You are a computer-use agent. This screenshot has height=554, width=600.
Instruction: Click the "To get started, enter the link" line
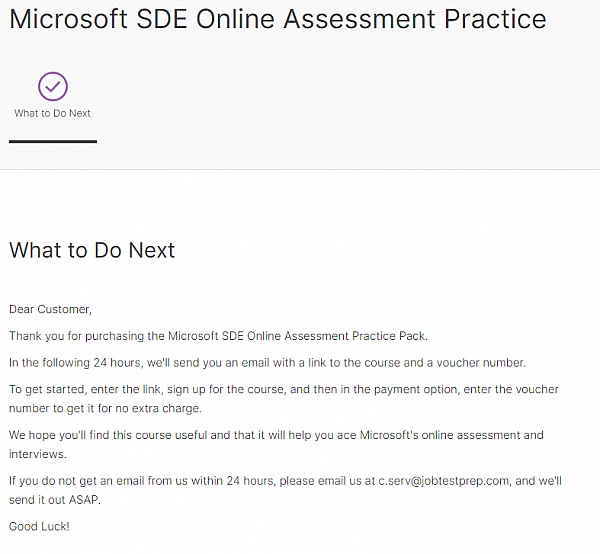click(283, 389)
